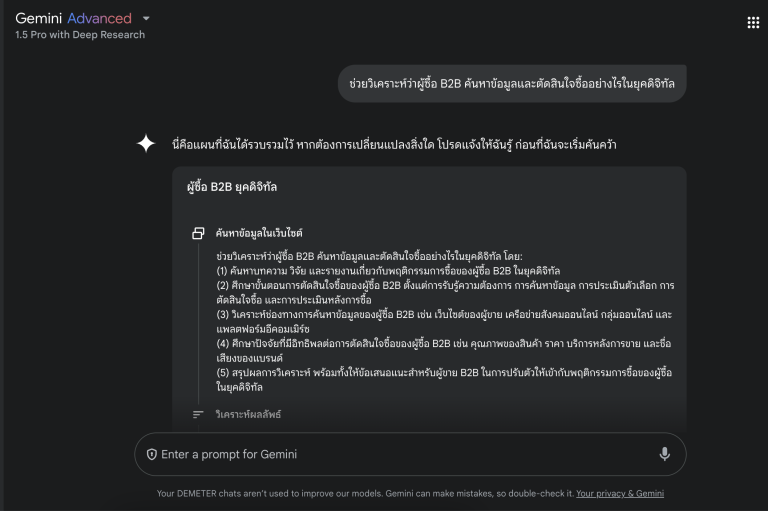The width and height of the screenshot is (768, 511).
Task: Click the นี่คือแผนที่ฉันได้รวบรวมไว้ response text
Action: pyautogui.click(x=394, y=144)
